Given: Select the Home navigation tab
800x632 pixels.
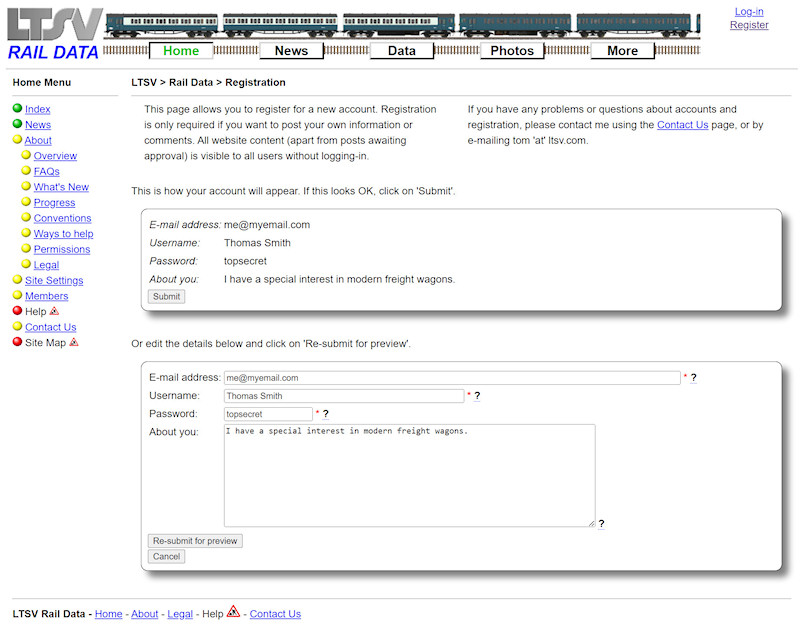Looking at the screenshot, I should pos(180,50).
